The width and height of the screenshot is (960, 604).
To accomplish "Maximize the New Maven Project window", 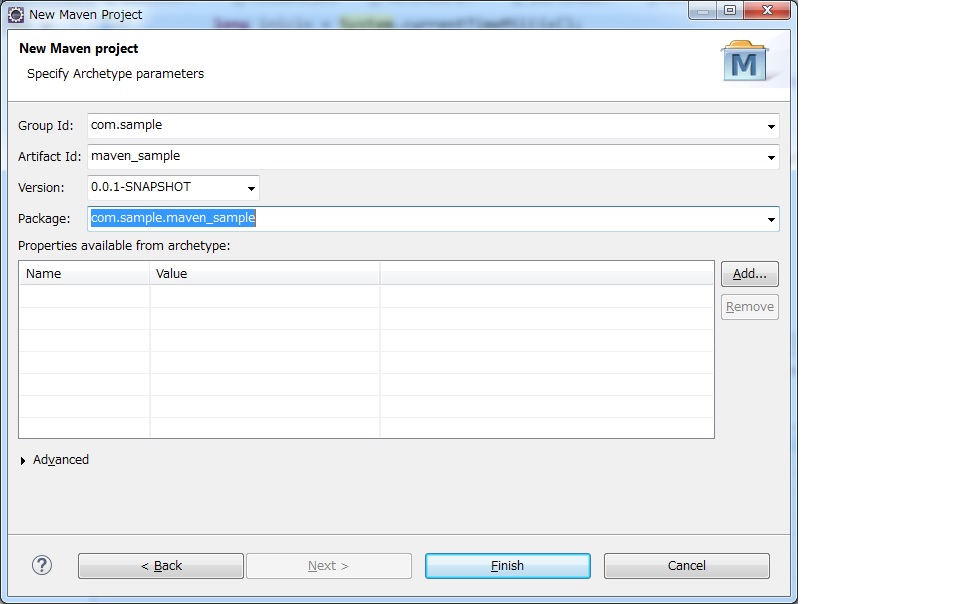I will pyautogui.click(x=730, y=10).
